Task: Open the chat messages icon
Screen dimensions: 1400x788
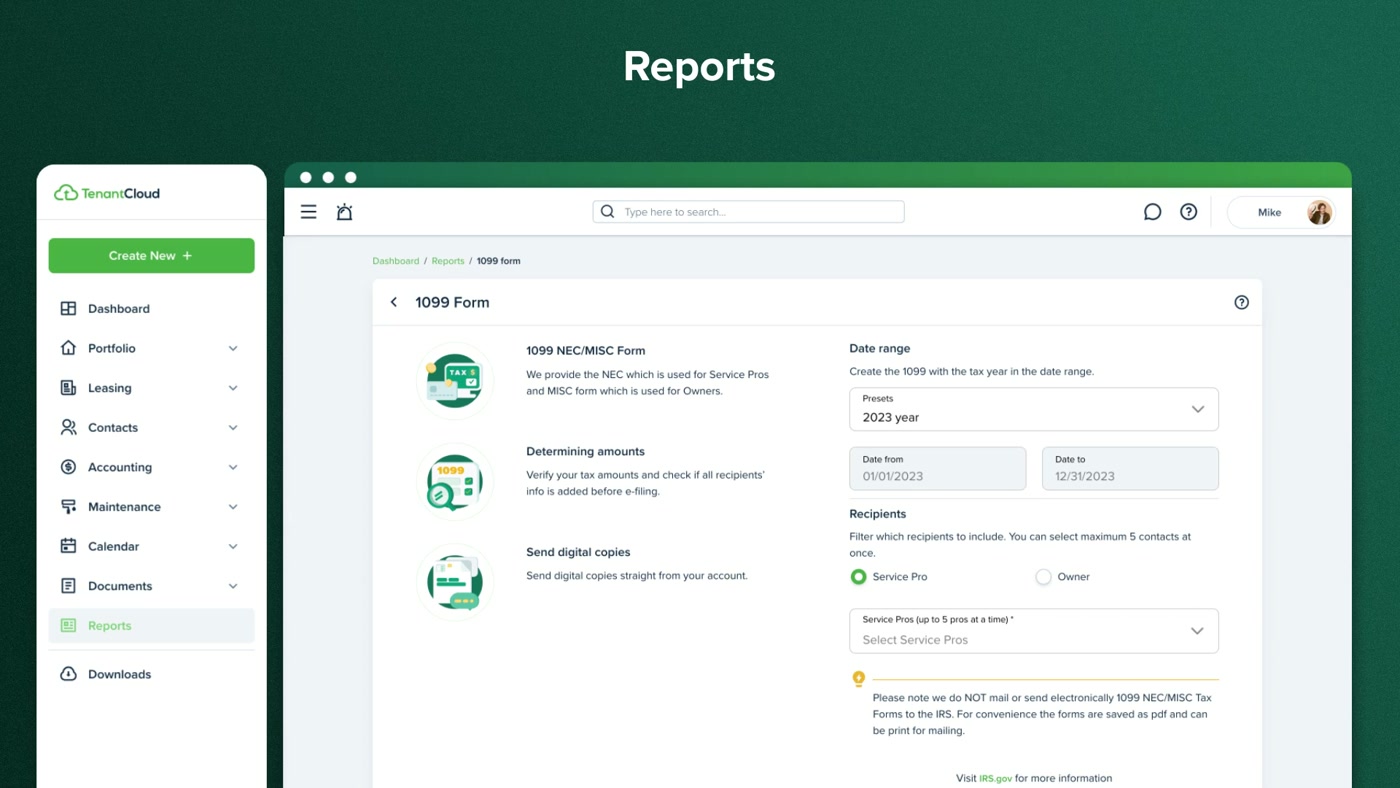Action: tap(1152, 212)
